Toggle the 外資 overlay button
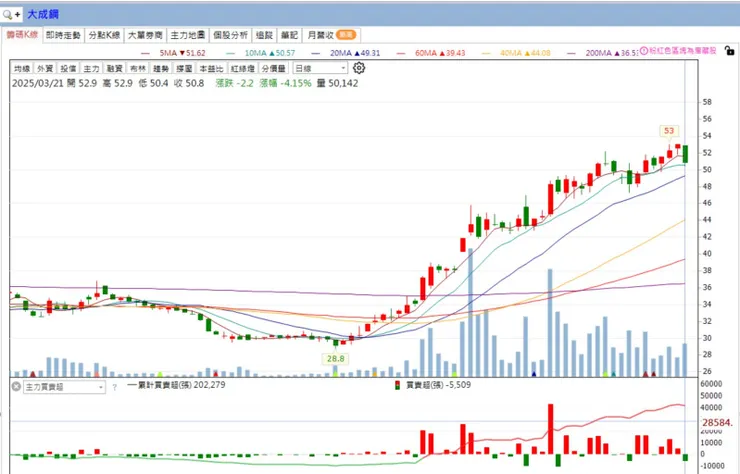Viewport: 740px width, 474px height. click(45, 68)
